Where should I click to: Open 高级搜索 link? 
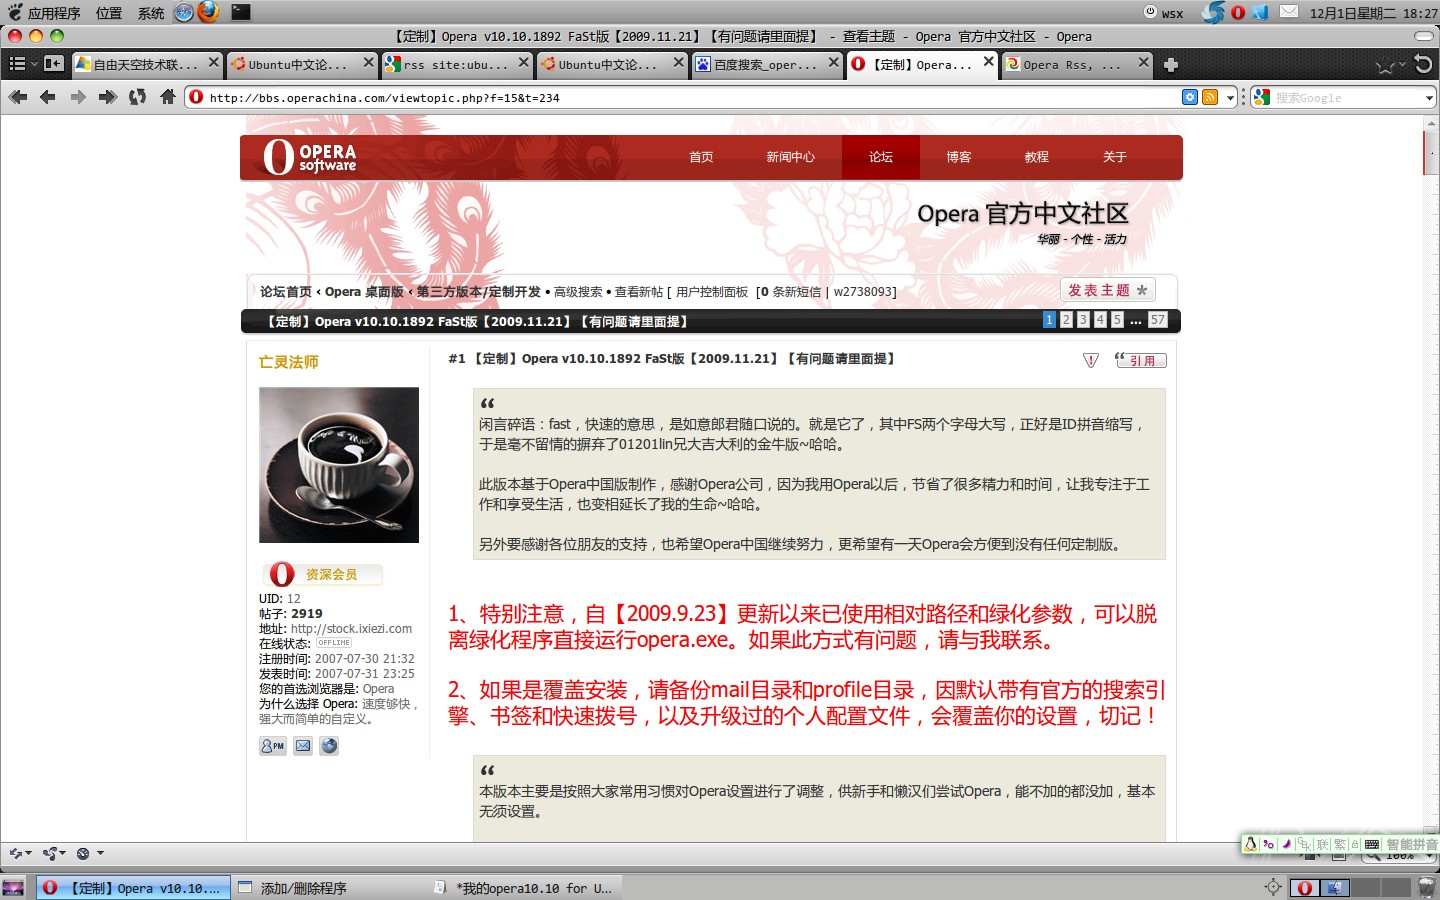[578, 292]
